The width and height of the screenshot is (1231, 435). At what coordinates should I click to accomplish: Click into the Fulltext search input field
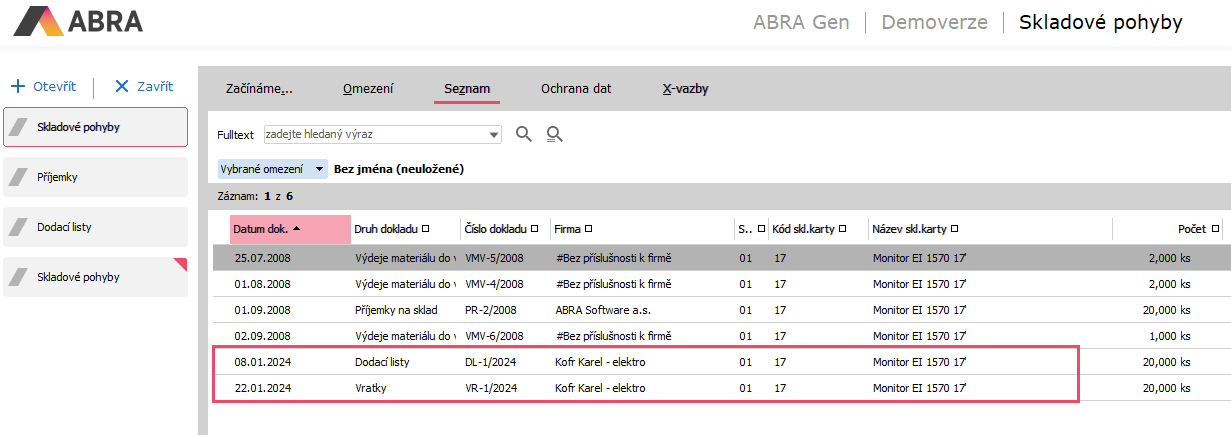pos(375,134)
